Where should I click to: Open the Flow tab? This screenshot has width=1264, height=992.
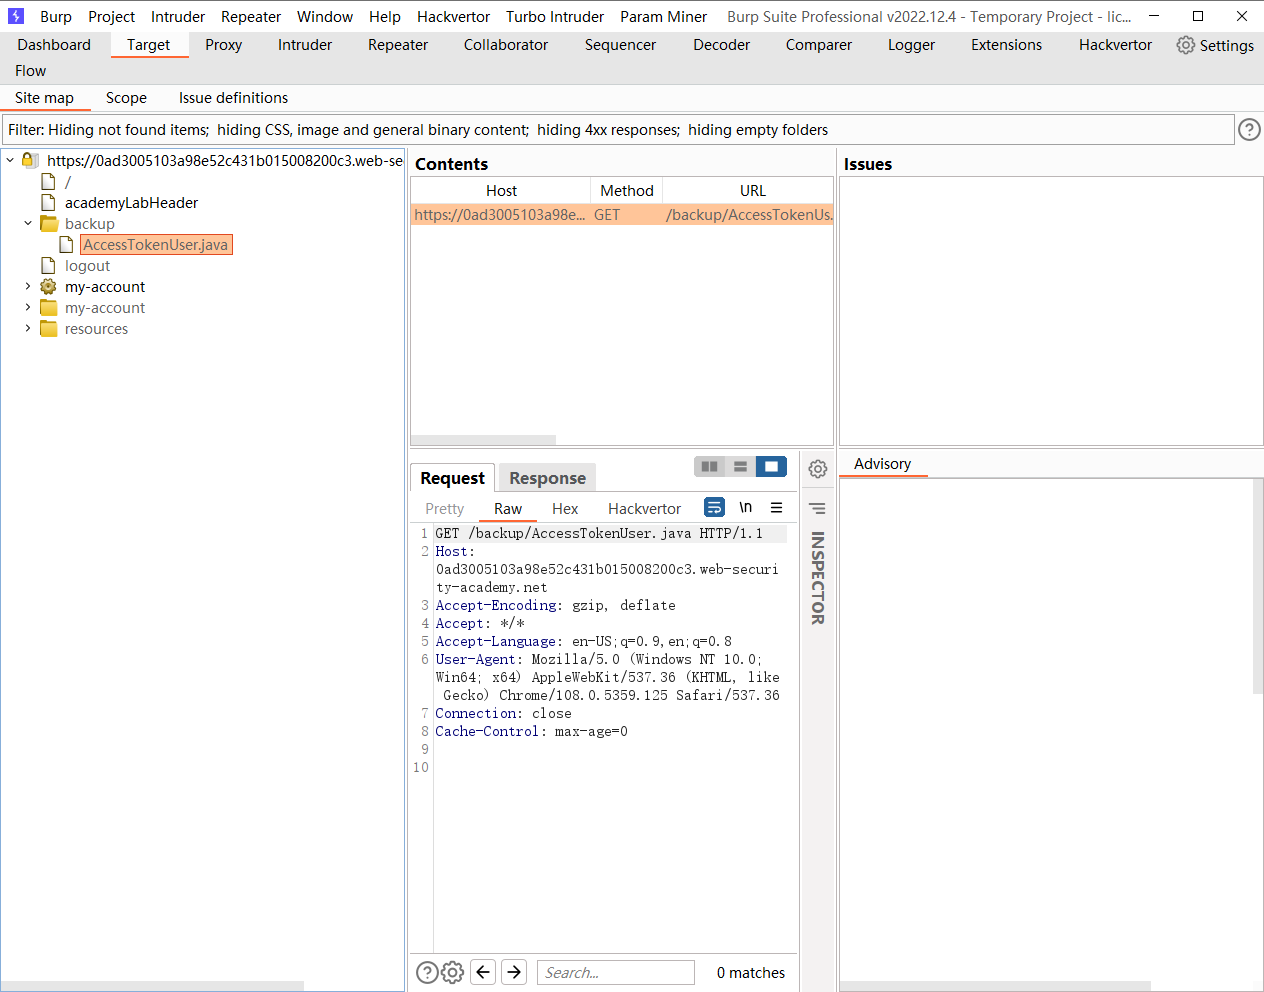point(31,71)
